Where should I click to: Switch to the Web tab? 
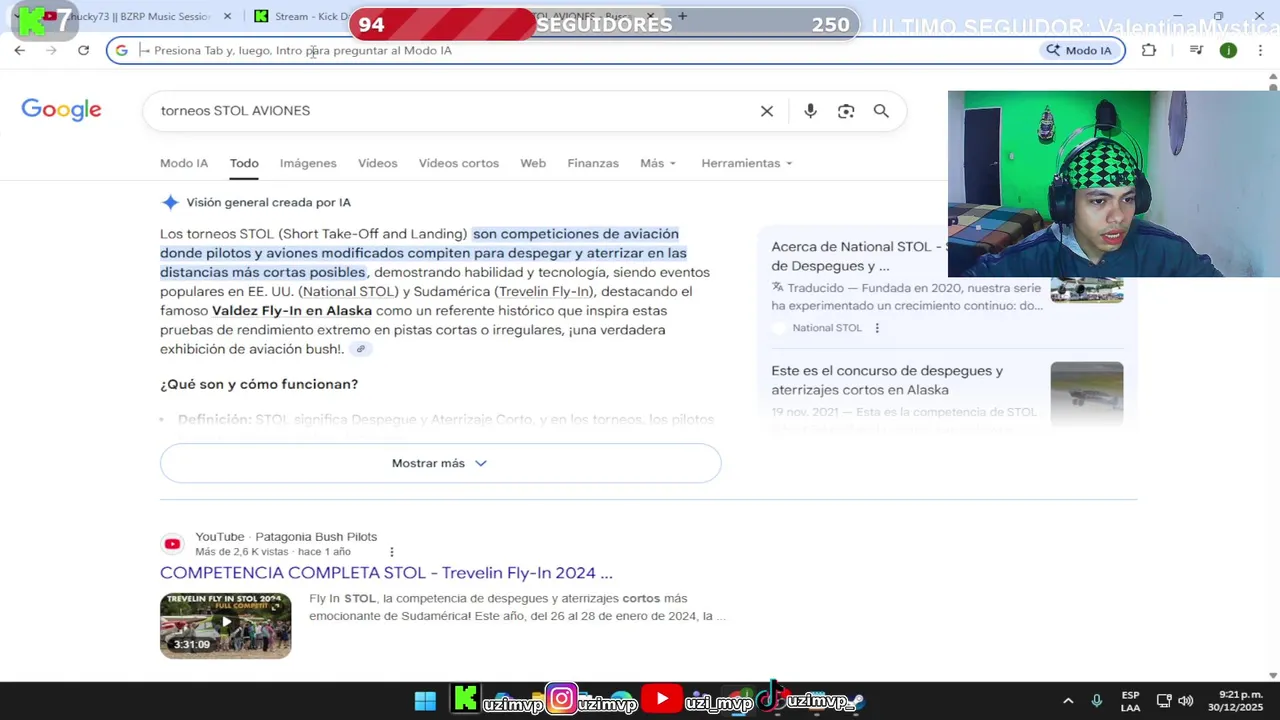tap(533, 163)
